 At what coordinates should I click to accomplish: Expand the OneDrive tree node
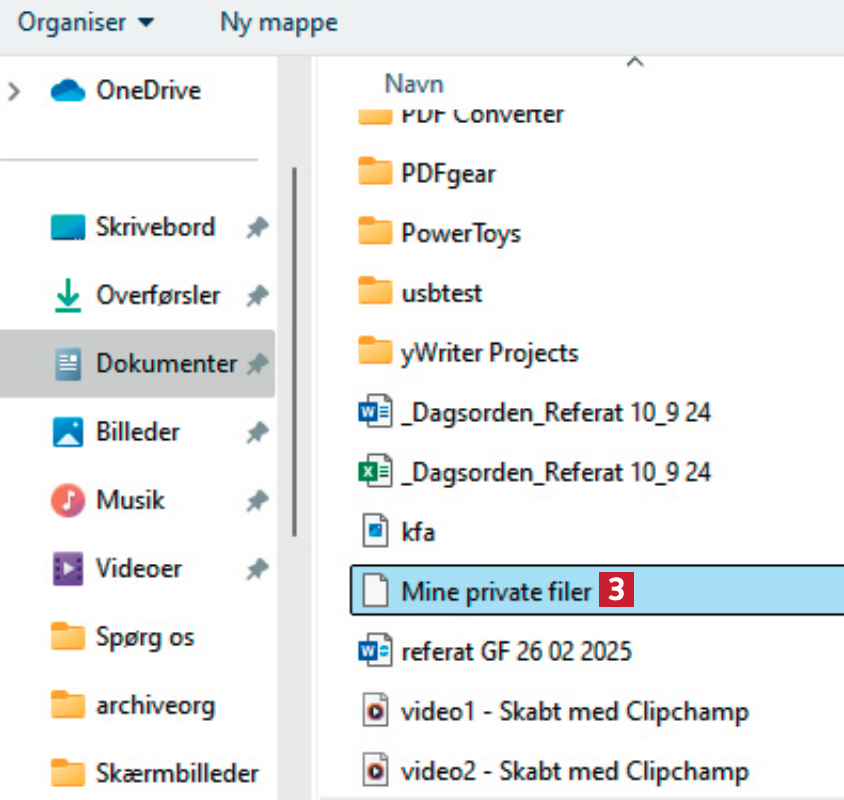pos(14,91)
